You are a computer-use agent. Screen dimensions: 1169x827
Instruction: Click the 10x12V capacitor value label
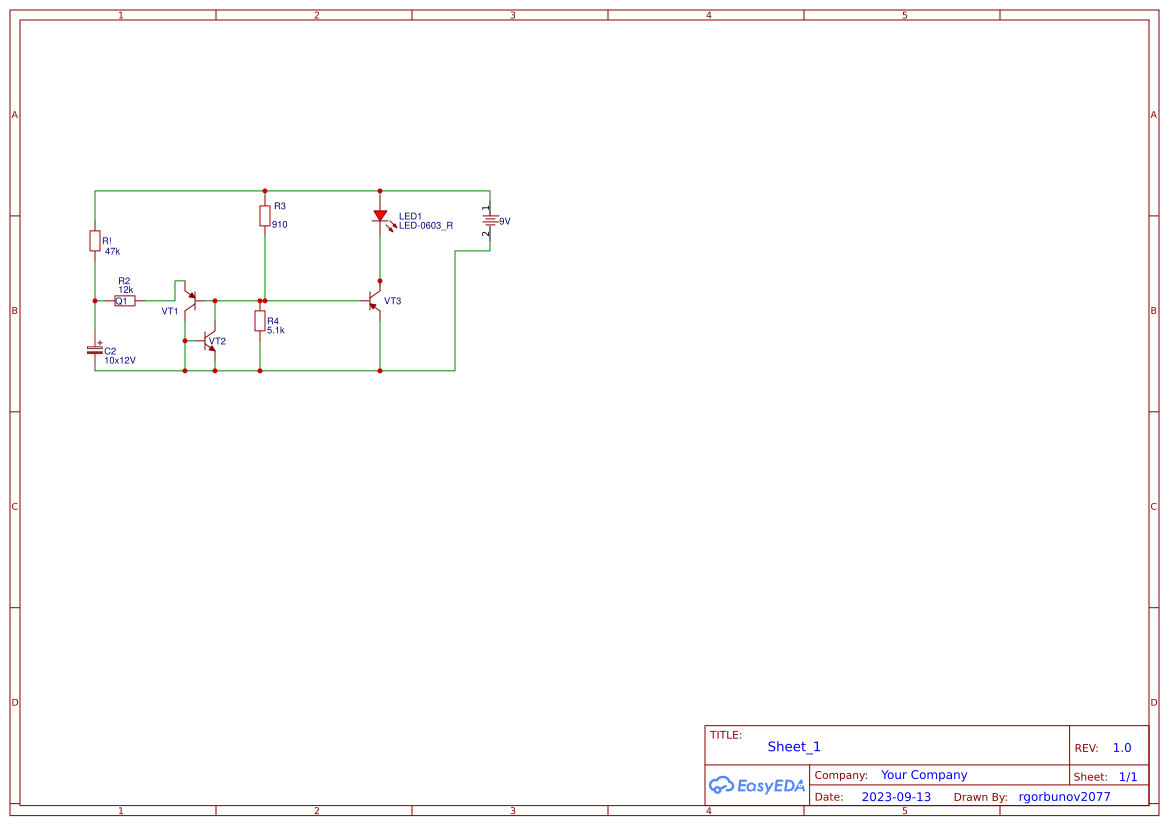[x=119, y=359]
